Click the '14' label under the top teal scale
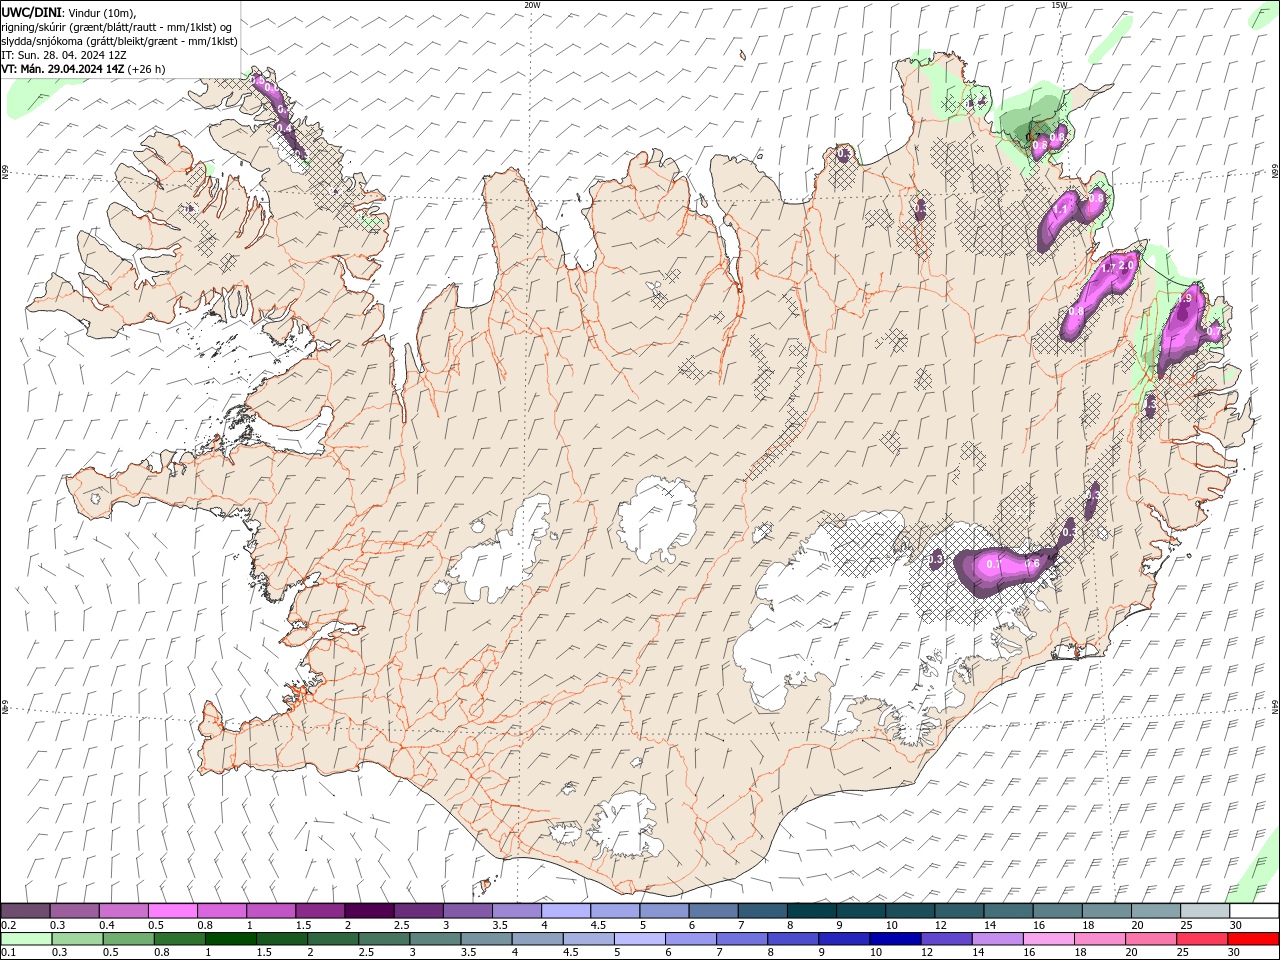Screen dimensions: 1280x960 pyautogui.click(x=989, y=925)
